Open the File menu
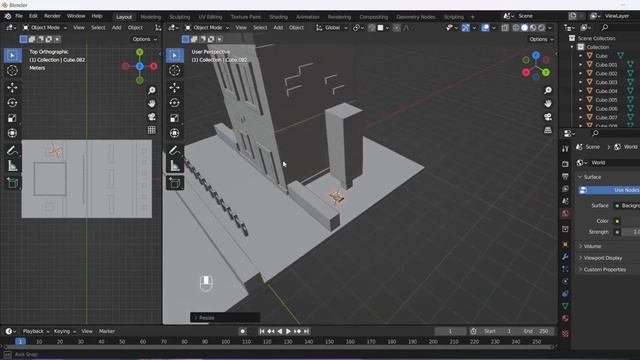 pyautogui.click(x=19, y=16)
